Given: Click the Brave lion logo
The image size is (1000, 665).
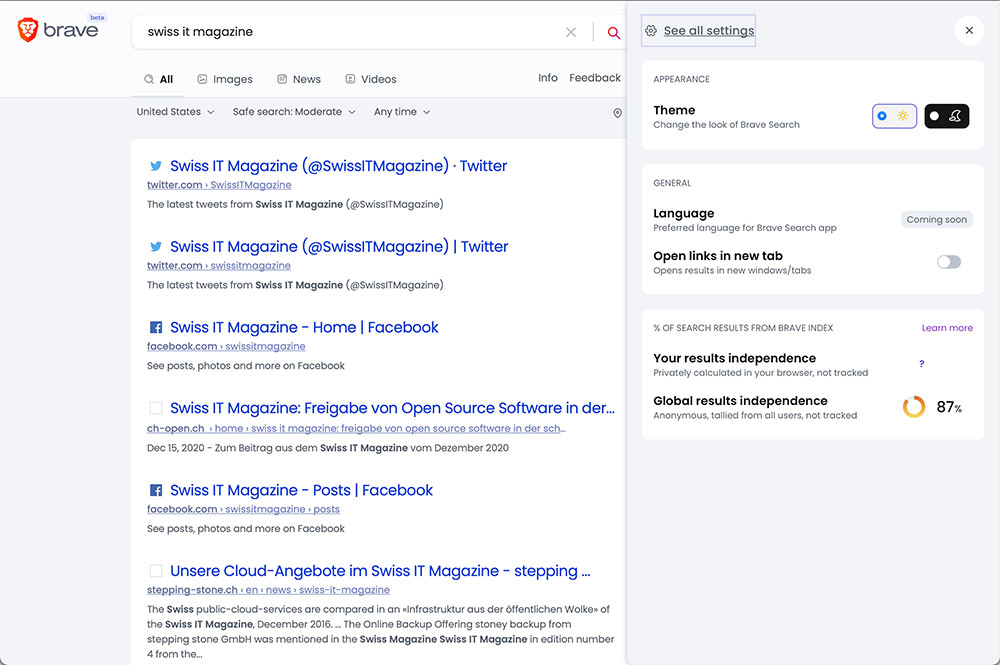Looking at the screenshot, I should click(28, 30).
